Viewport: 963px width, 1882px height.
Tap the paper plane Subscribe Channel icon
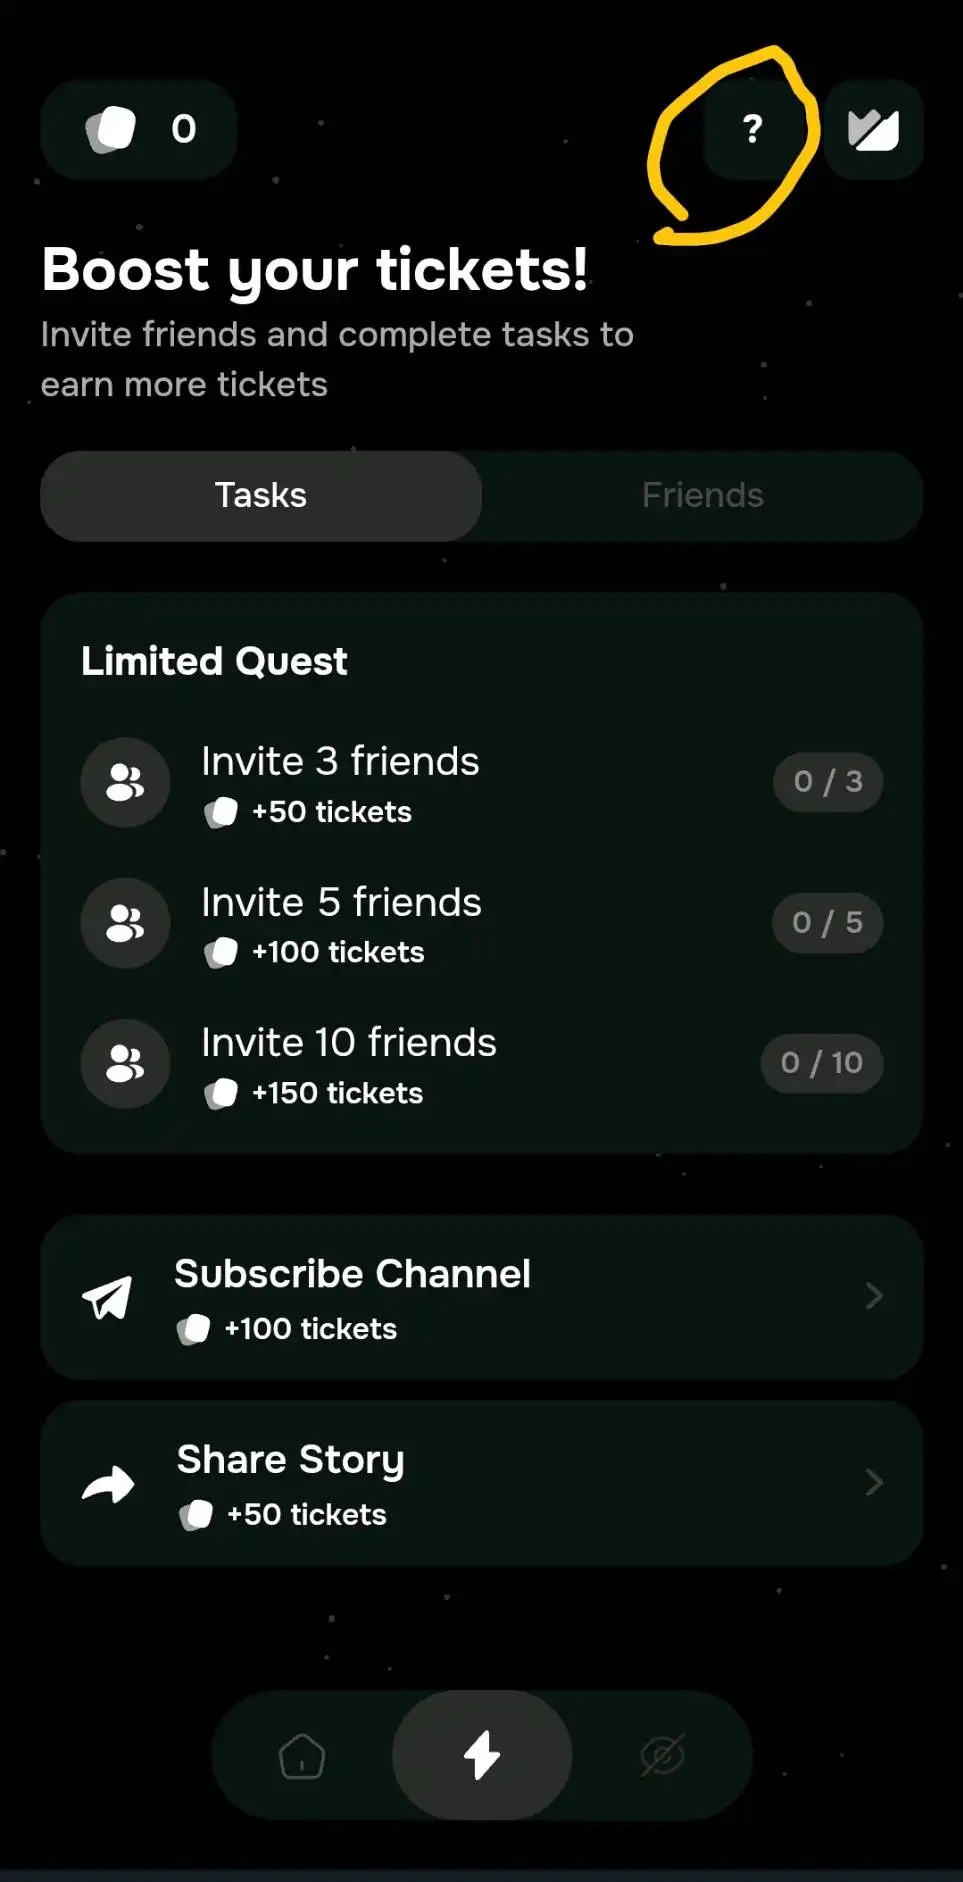[108, 1298]
